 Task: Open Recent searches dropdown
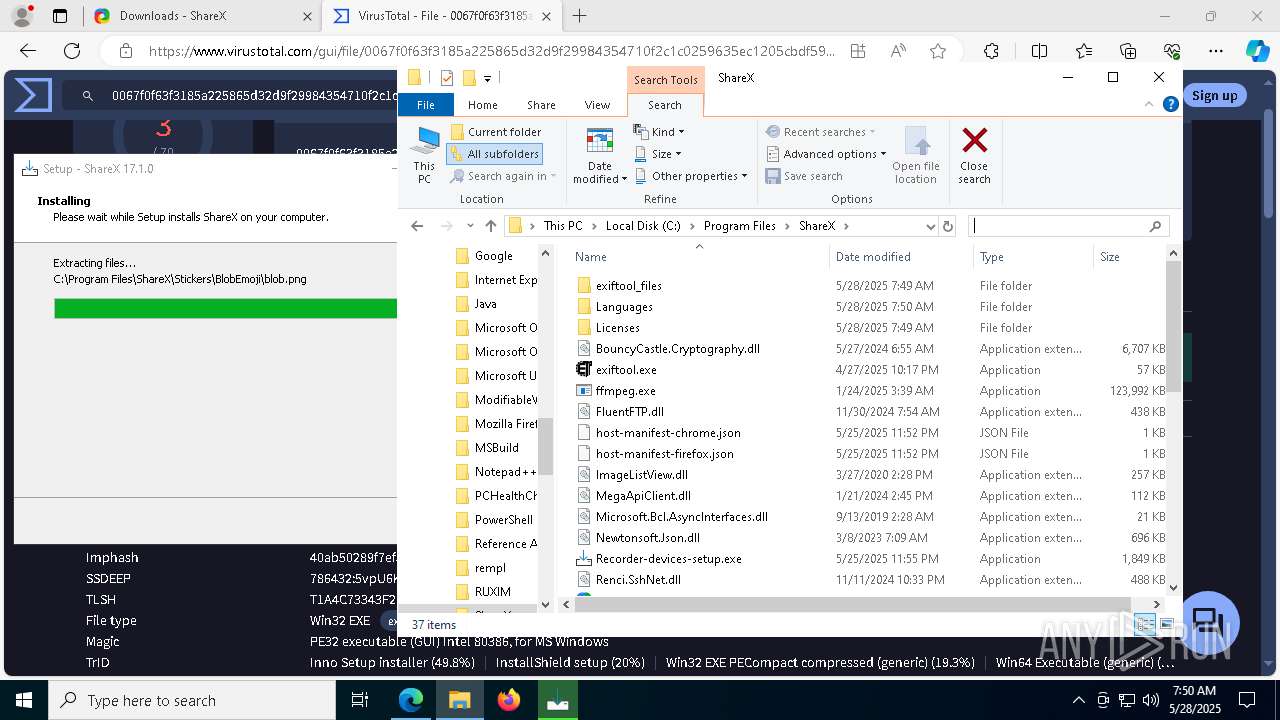pos(821,132)
